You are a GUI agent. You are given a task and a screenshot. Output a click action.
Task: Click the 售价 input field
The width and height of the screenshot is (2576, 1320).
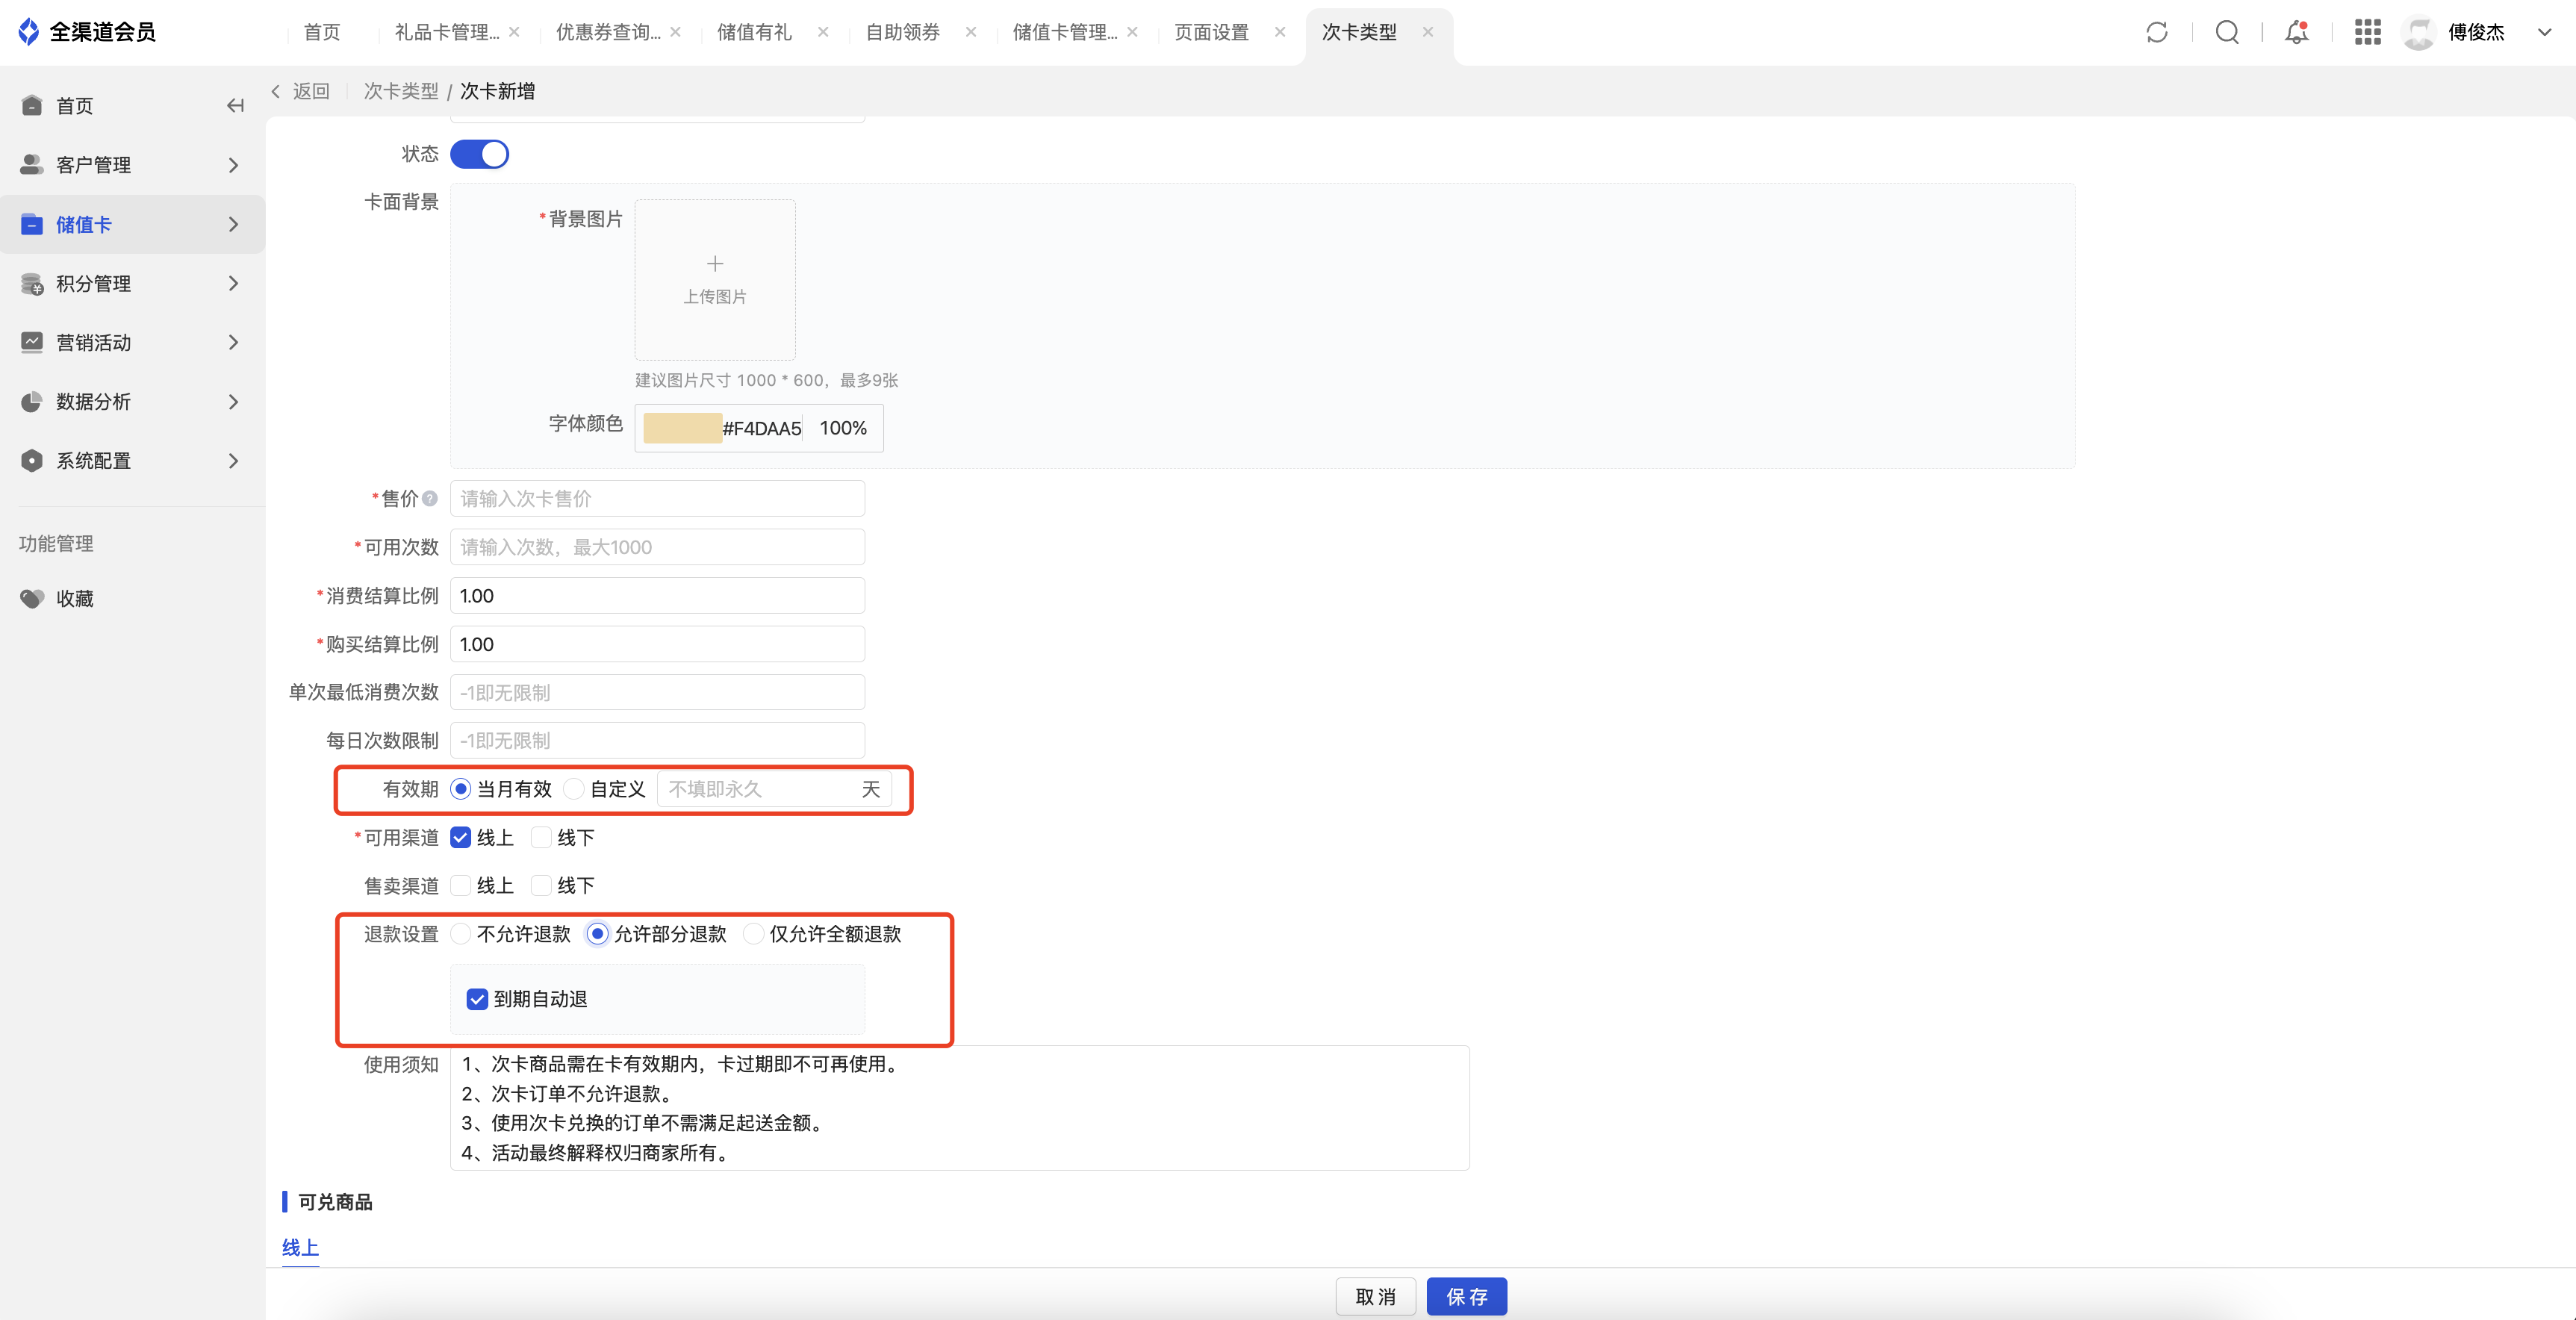[657, 498]
